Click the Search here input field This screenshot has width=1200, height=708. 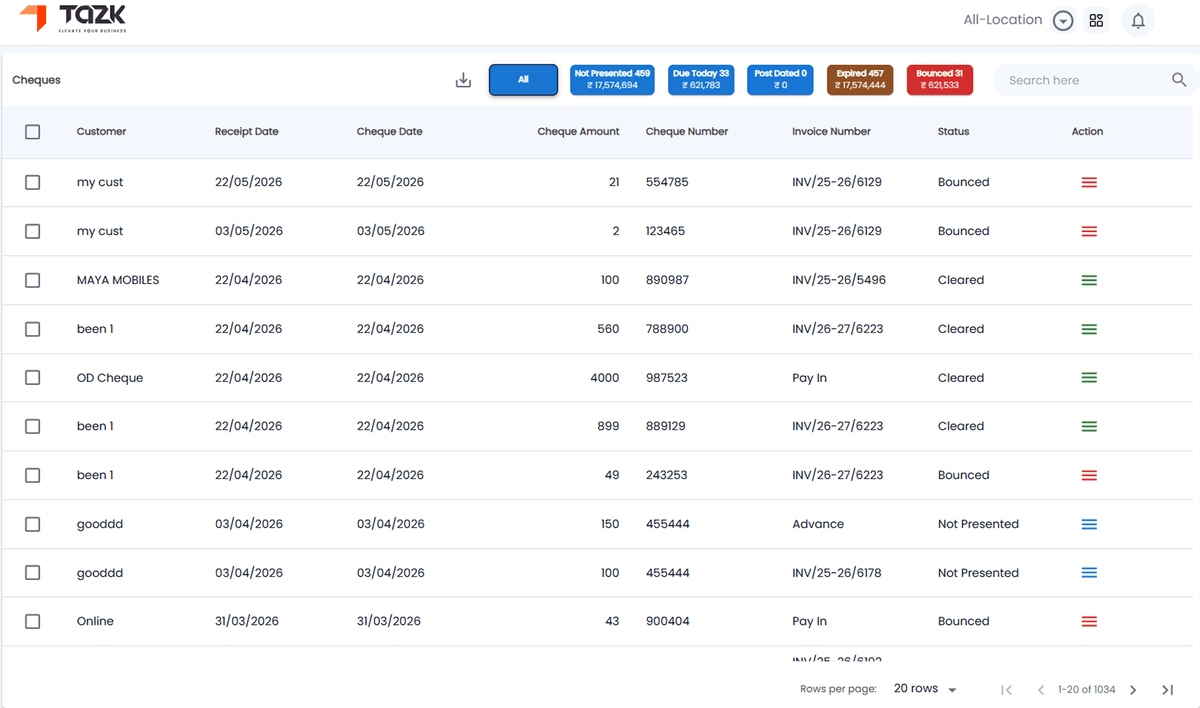pos(1082,80)
